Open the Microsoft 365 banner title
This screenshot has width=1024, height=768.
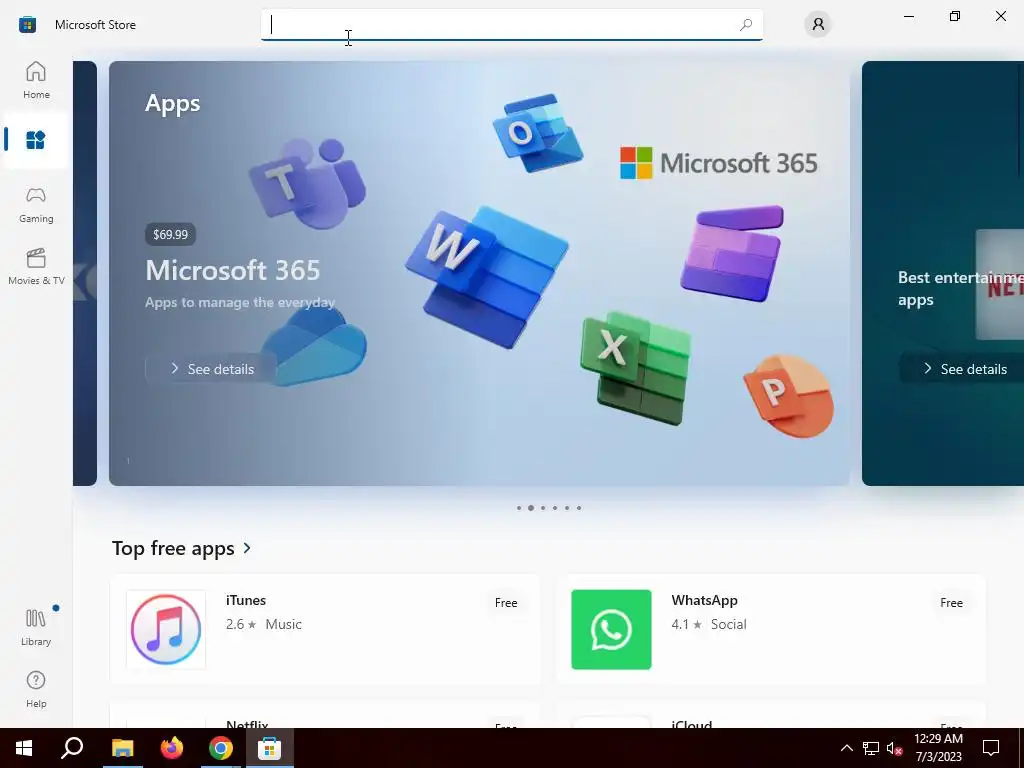pyautogui.click(x=232, y=270)
